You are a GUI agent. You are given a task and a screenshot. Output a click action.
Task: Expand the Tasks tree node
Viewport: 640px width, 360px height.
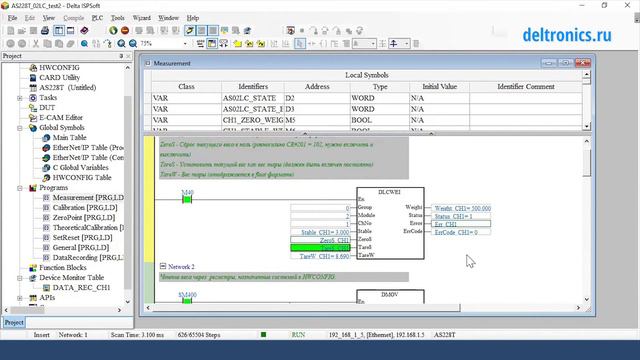(x=20, y=98)
